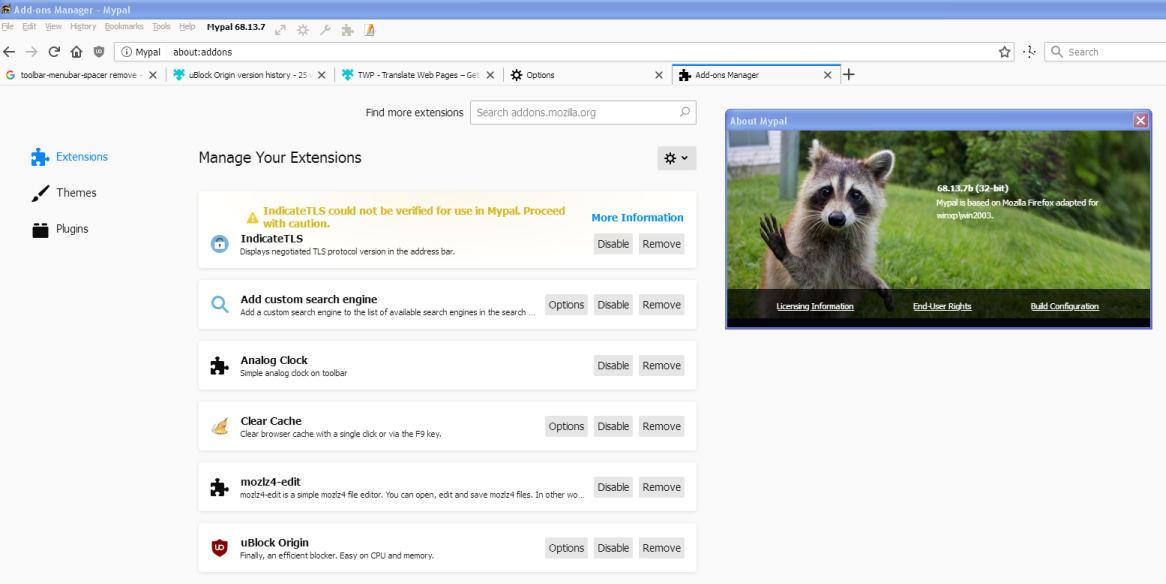
Task: Click the Analog Clock extension puzzle icon
Action: 219,365
